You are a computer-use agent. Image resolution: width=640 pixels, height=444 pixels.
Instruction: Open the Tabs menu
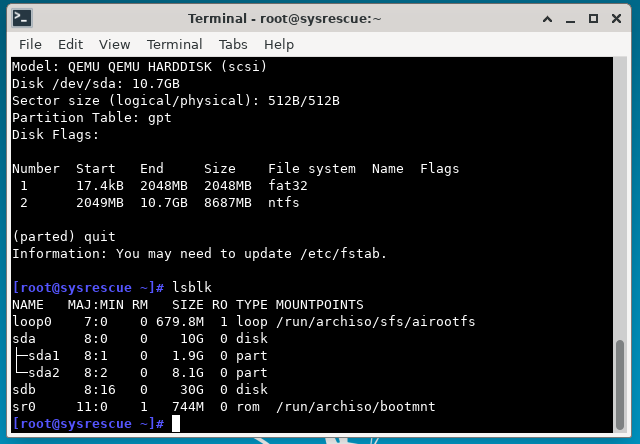coord(233,44)
